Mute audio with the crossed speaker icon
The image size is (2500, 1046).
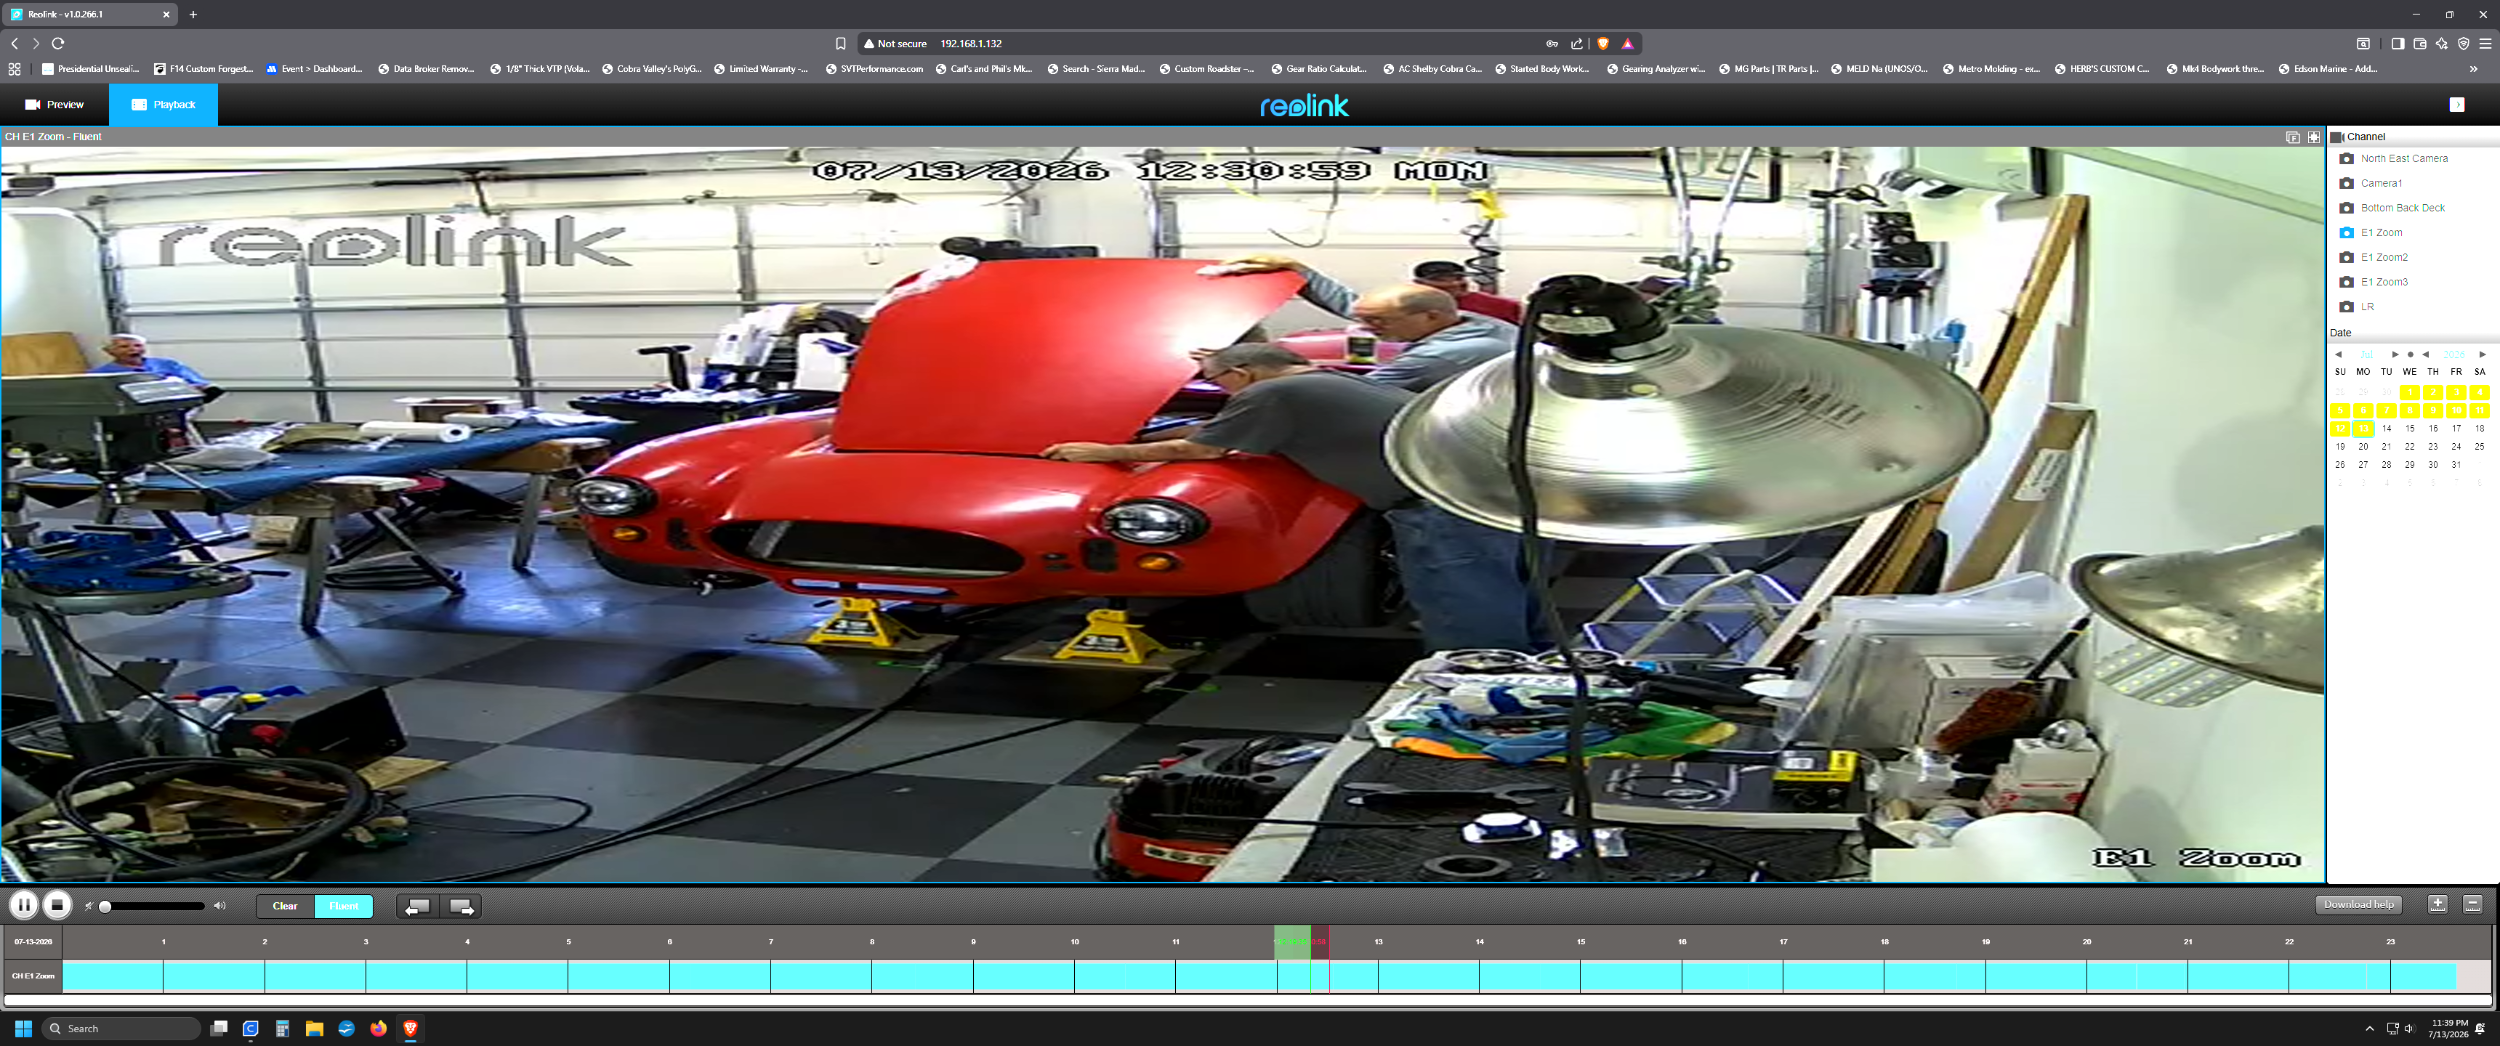click(88, 906)
